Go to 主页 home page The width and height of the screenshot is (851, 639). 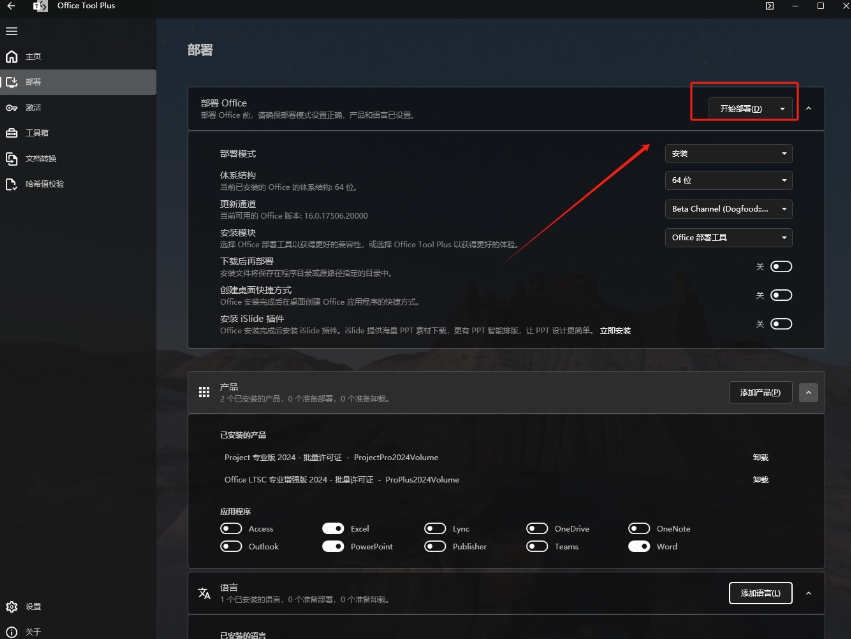[78, 56]
